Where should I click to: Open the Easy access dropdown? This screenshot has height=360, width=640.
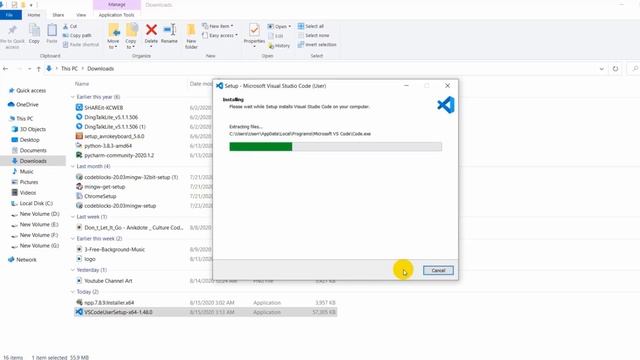pos(220,36)
